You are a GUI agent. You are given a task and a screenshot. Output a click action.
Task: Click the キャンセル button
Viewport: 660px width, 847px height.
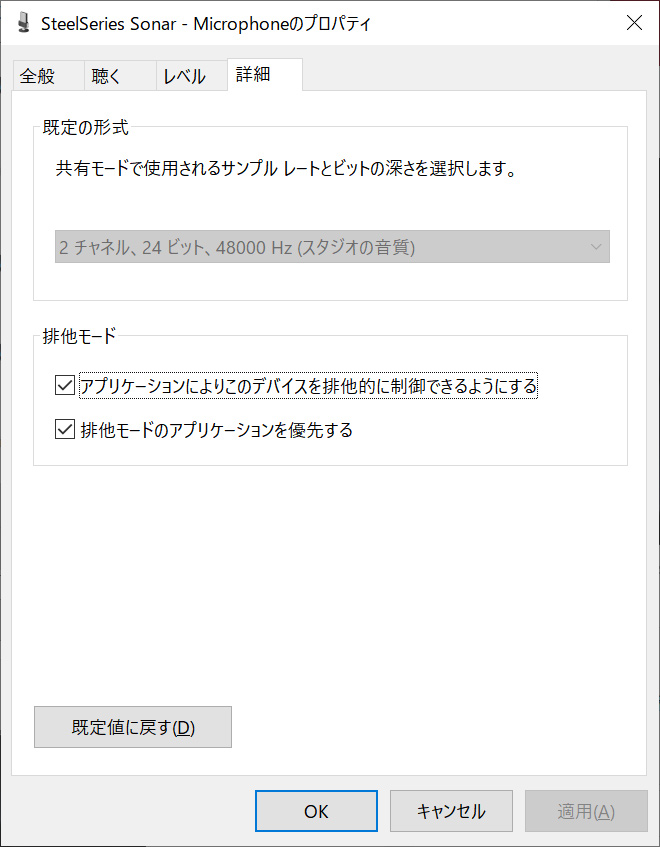pyautogui.click(x=451, y=811)
